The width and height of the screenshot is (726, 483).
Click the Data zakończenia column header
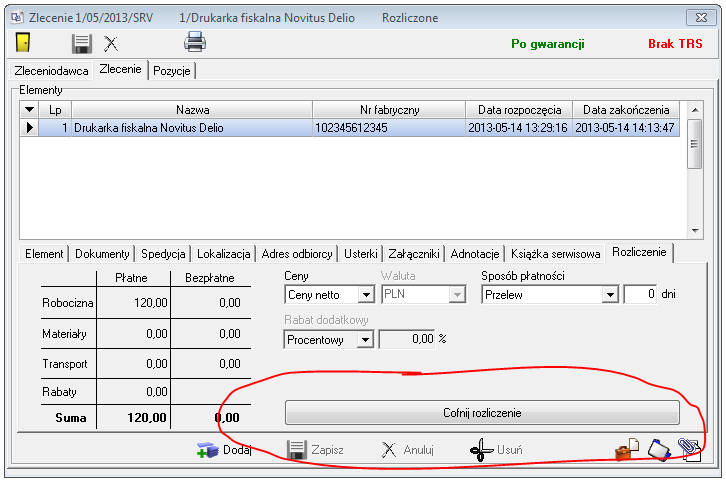626,110
